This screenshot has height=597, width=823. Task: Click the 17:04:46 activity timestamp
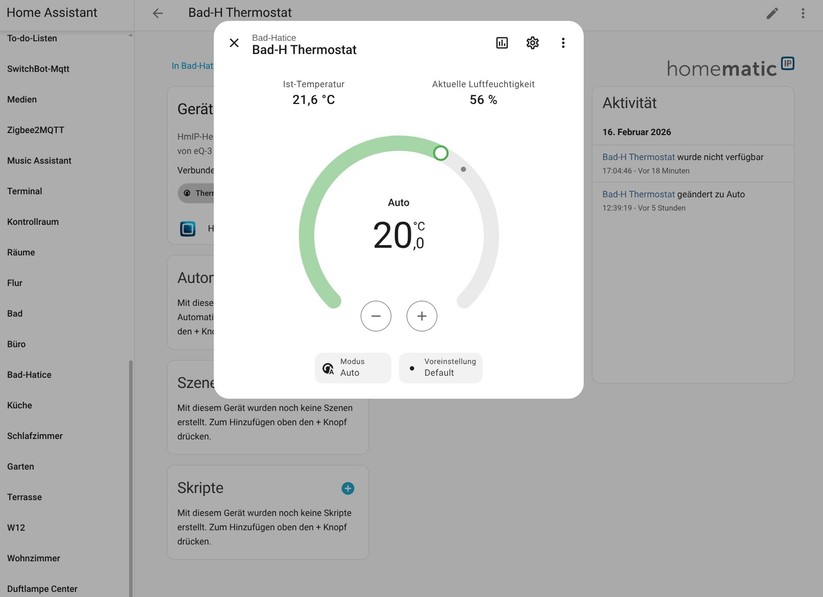pos(646,171)
